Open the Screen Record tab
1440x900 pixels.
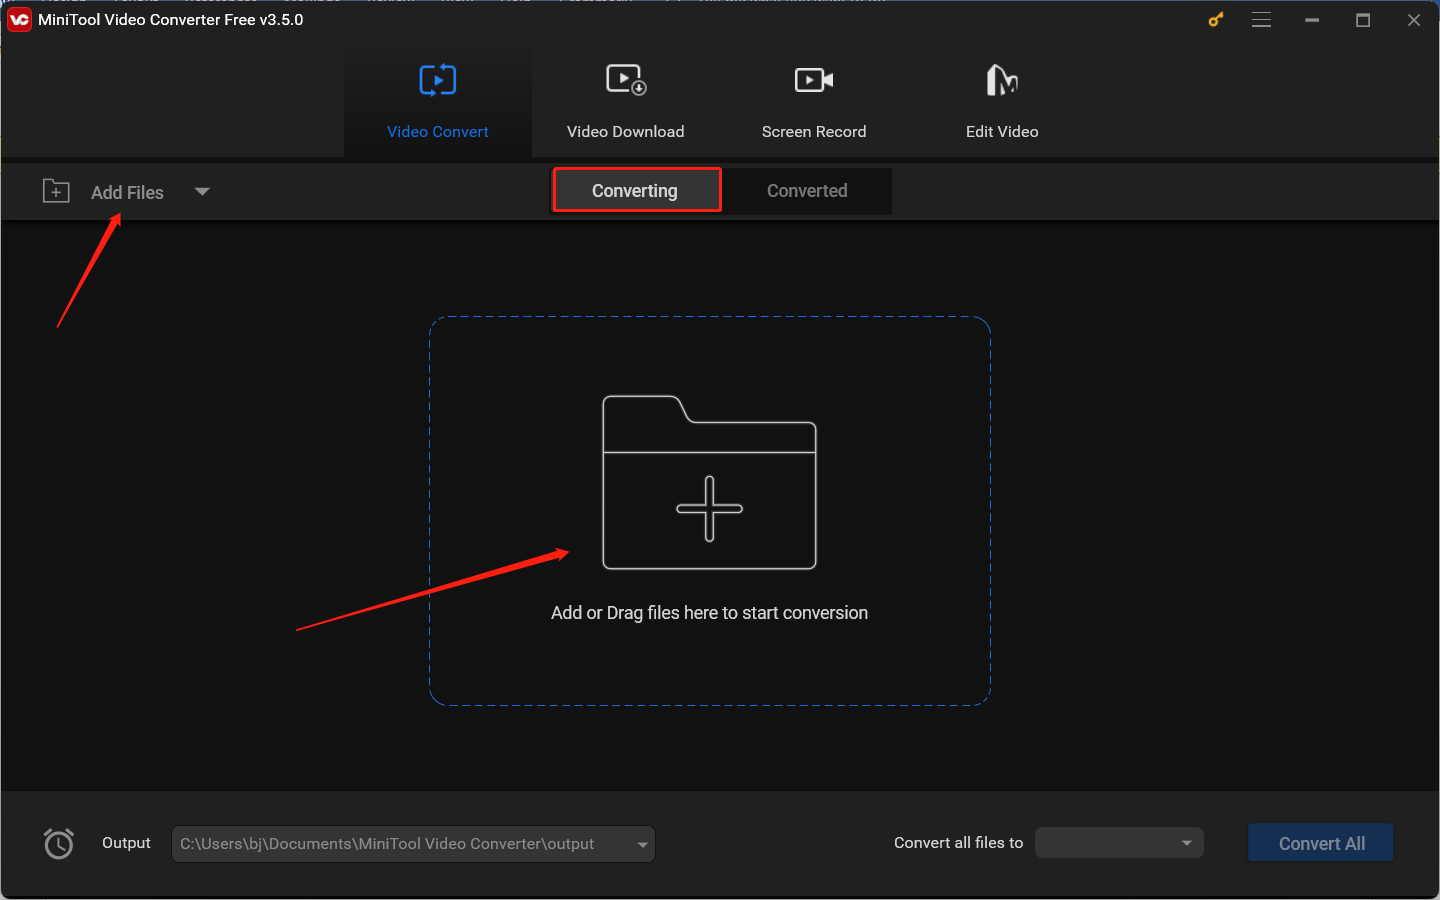point(813,100)
